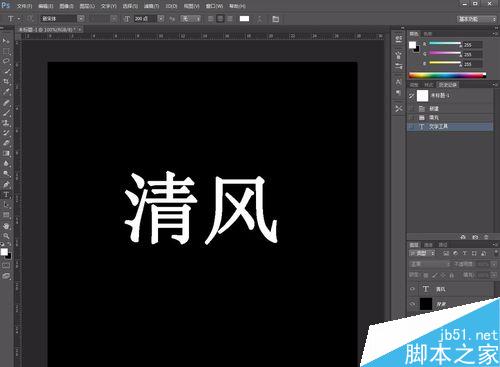This screenshot has height=367, width=500.
Task: Switch to the 通道 tab
Action: pyautogui.click(x=428, y=245)
